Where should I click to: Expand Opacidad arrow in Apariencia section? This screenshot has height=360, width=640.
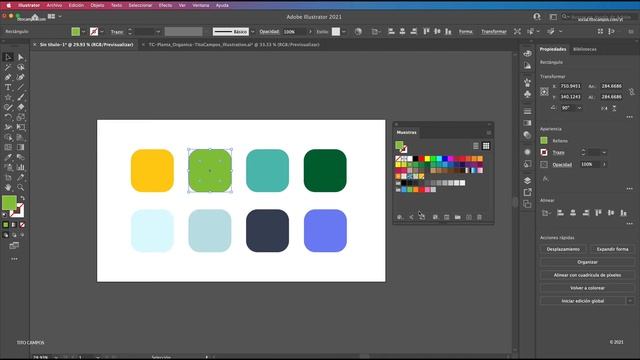[x=604, y=164]
